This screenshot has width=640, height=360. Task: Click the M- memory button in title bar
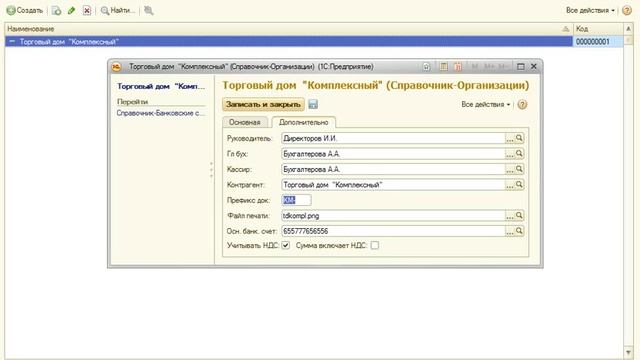point(502,67)
